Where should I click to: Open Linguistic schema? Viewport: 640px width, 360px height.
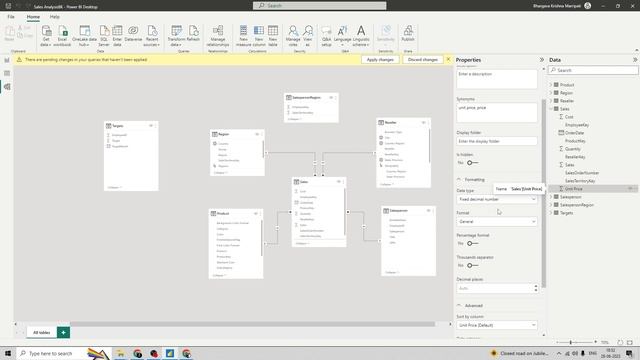click(x=361, y=35)
